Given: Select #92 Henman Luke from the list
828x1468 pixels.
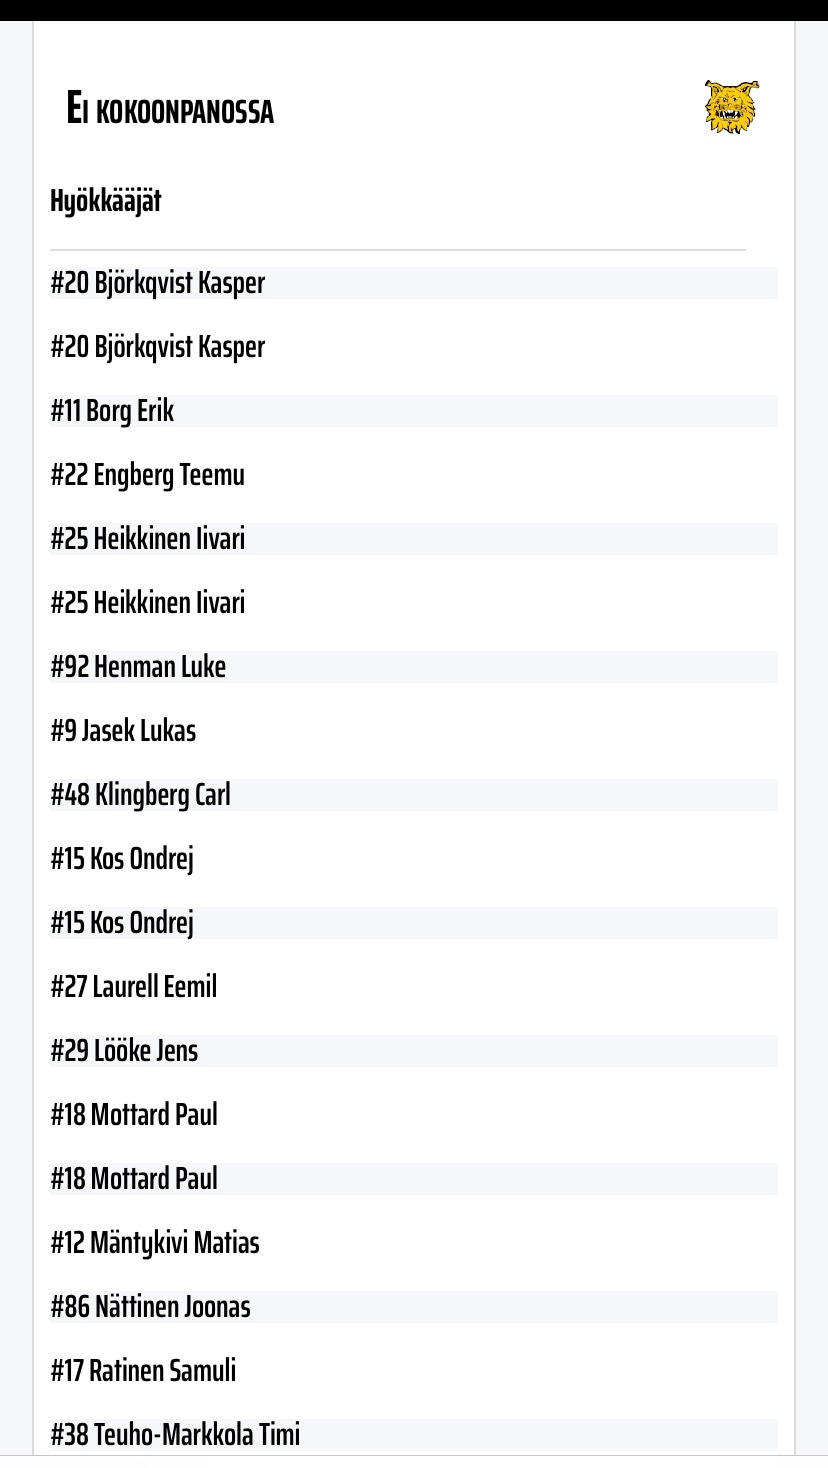Looking at the screenshot, I should 139,667.
